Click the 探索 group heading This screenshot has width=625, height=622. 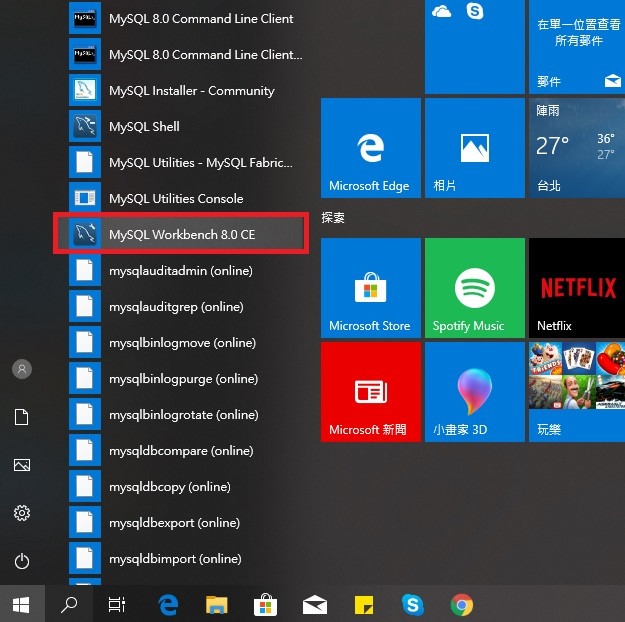pyautogui.click(x=333, y=218)
